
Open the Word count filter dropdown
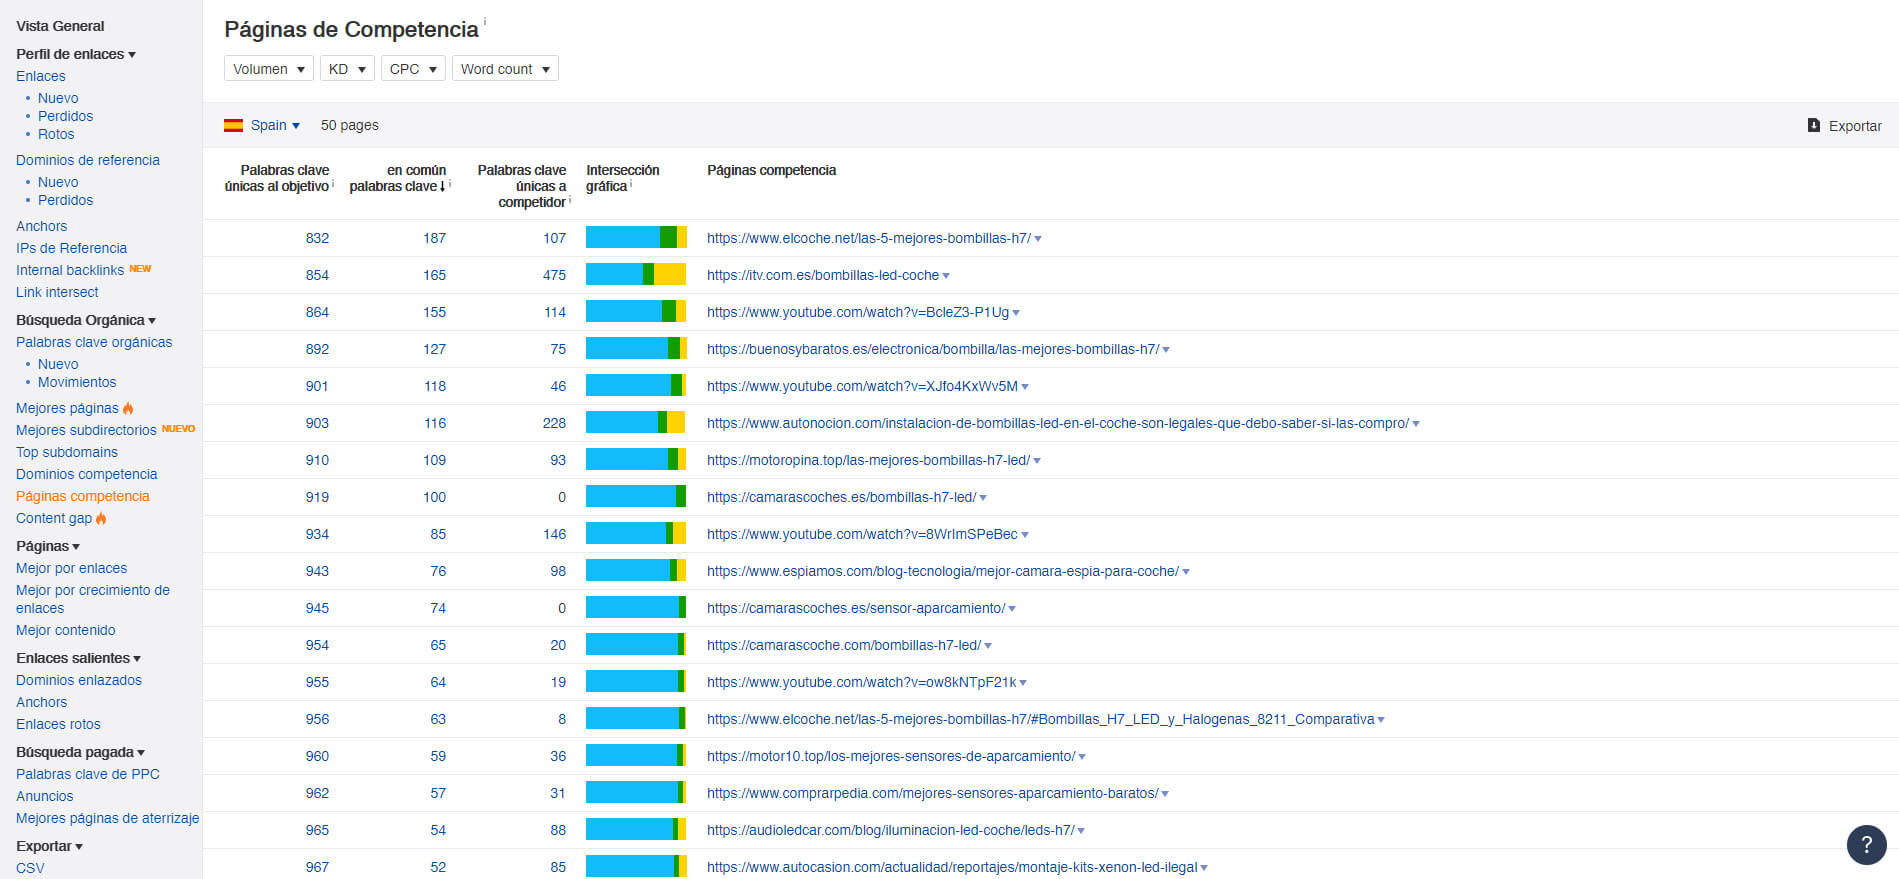[x=505, y=69]
